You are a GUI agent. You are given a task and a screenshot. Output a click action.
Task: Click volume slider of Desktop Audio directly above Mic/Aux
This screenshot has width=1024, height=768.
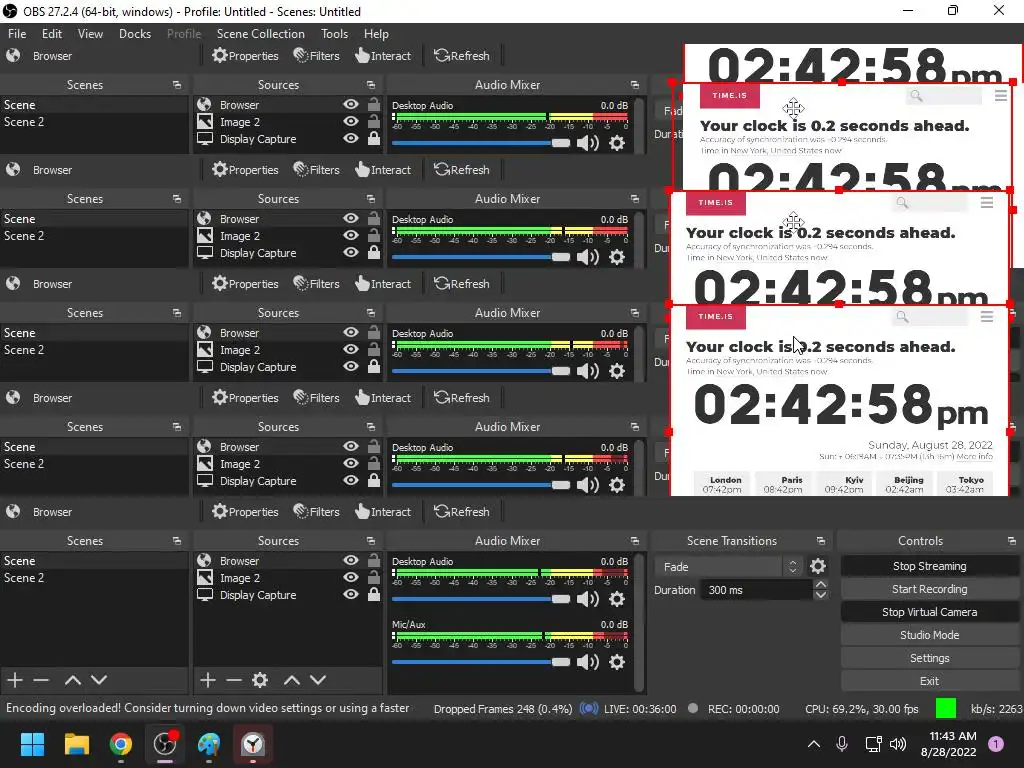point(481,599)
